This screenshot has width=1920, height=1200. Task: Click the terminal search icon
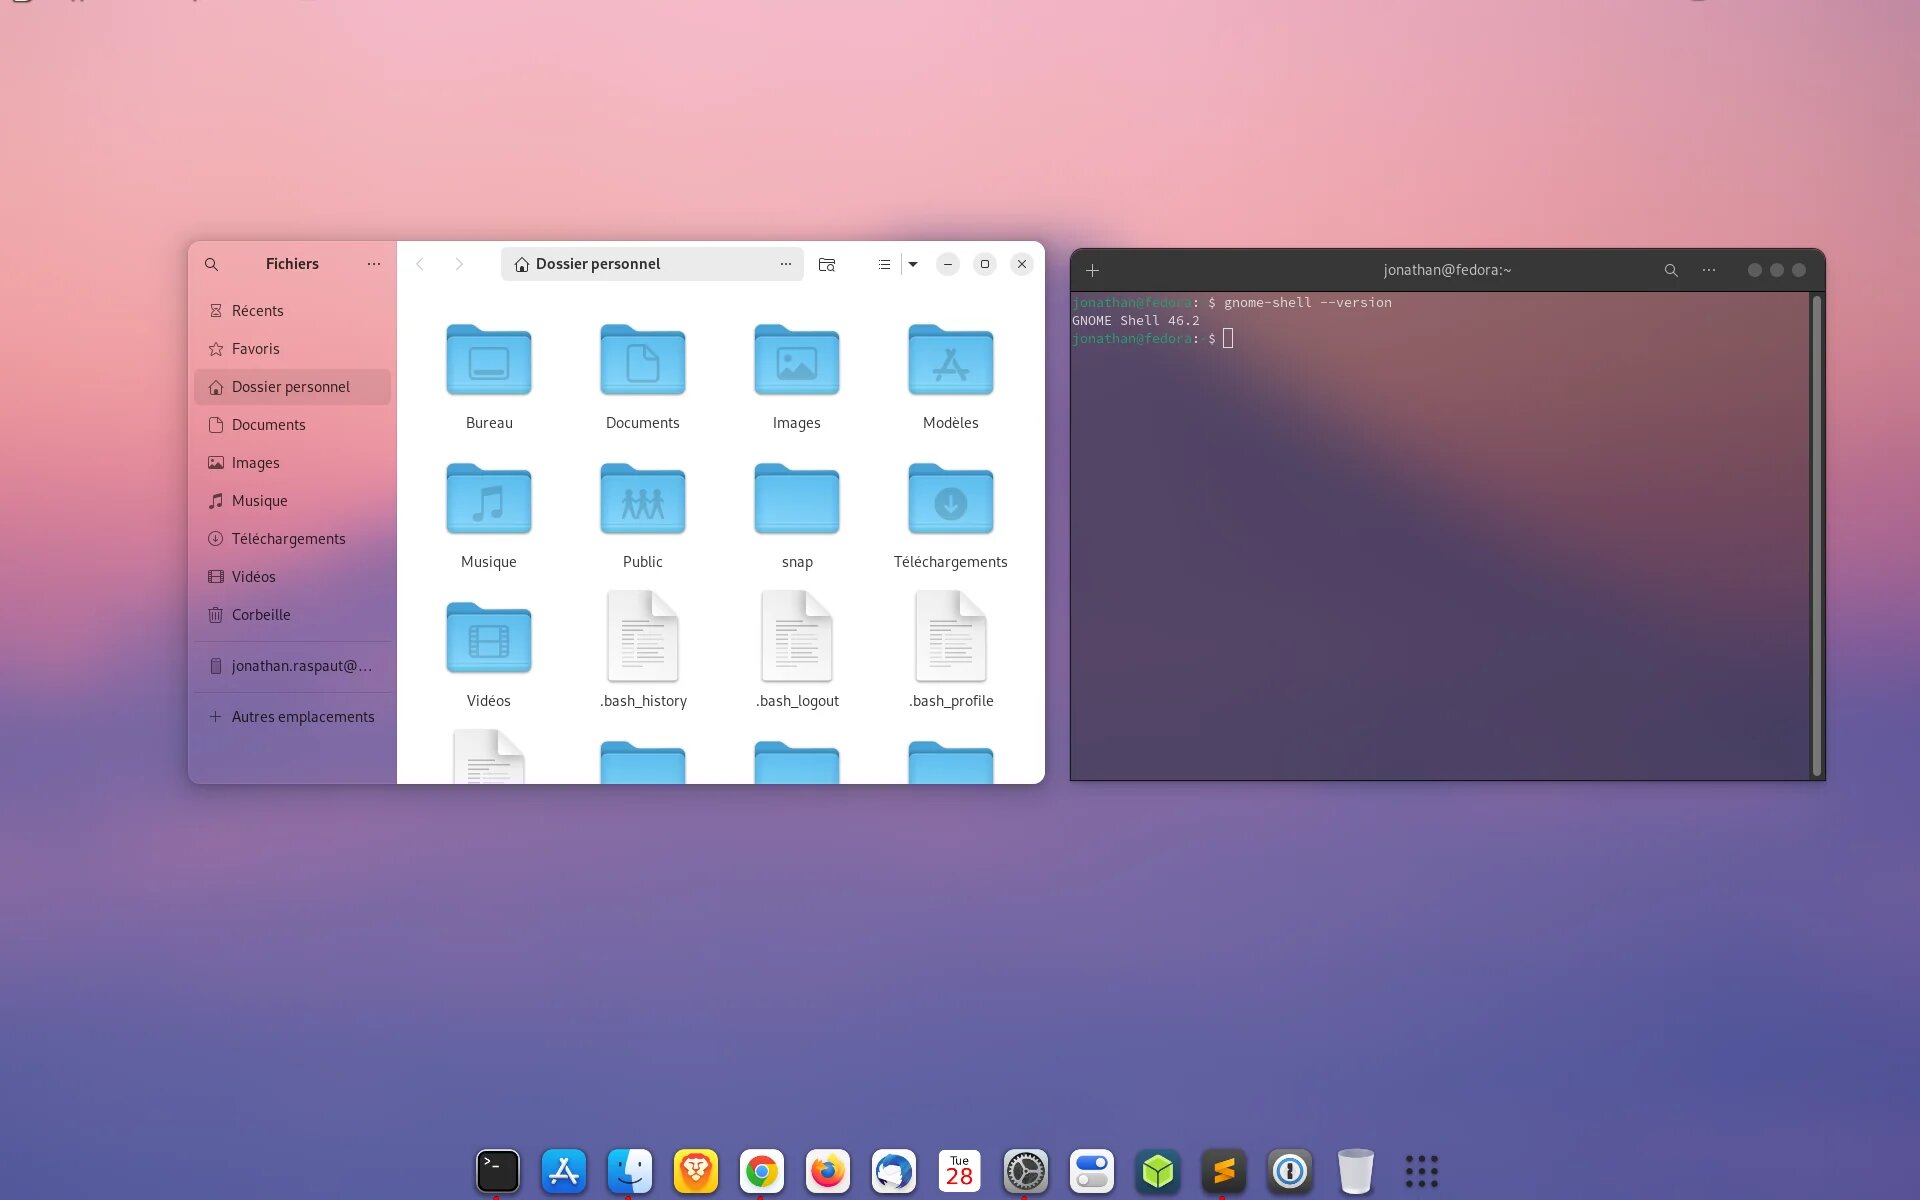(1671, 270)
